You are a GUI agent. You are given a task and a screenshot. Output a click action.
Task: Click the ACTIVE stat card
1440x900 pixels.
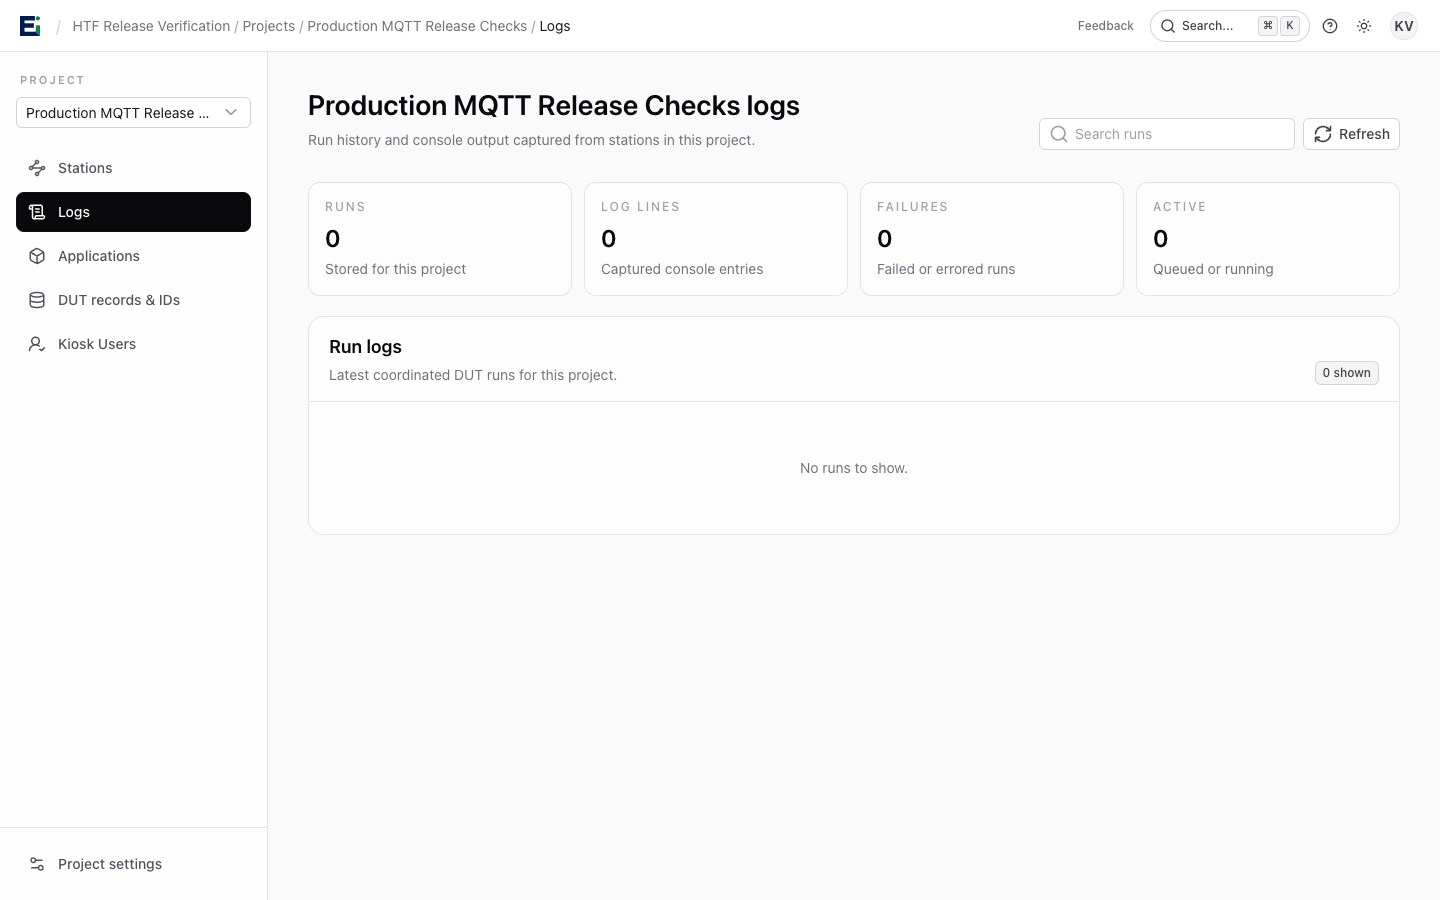pos(1268,239)
